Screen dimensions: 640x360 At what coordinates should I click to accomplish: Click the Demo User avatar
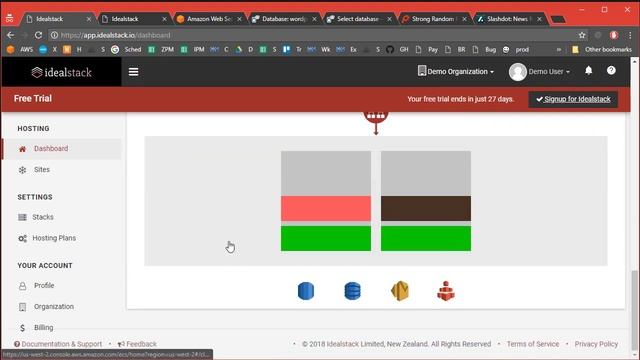coord(518,72)
